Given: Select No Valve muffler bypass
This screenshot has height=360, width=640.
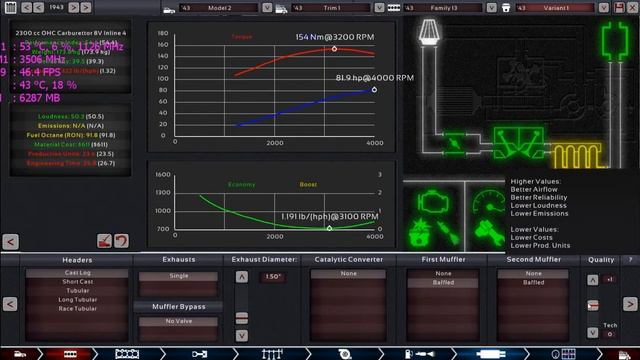Looking at the screenshot, I should [x=178, y=321].
